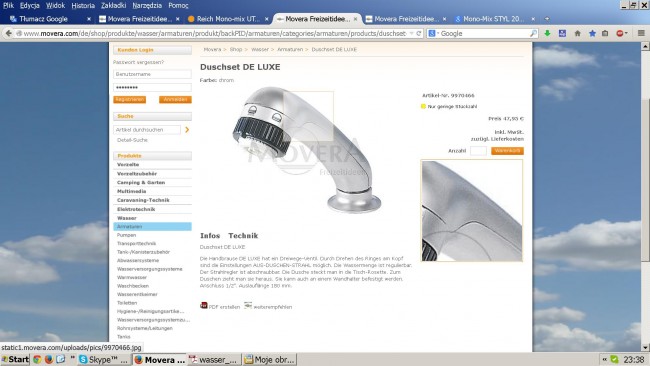
Task: Click the Anzahl quantity field
Action: pyautogui.click(x=478, y=151)
